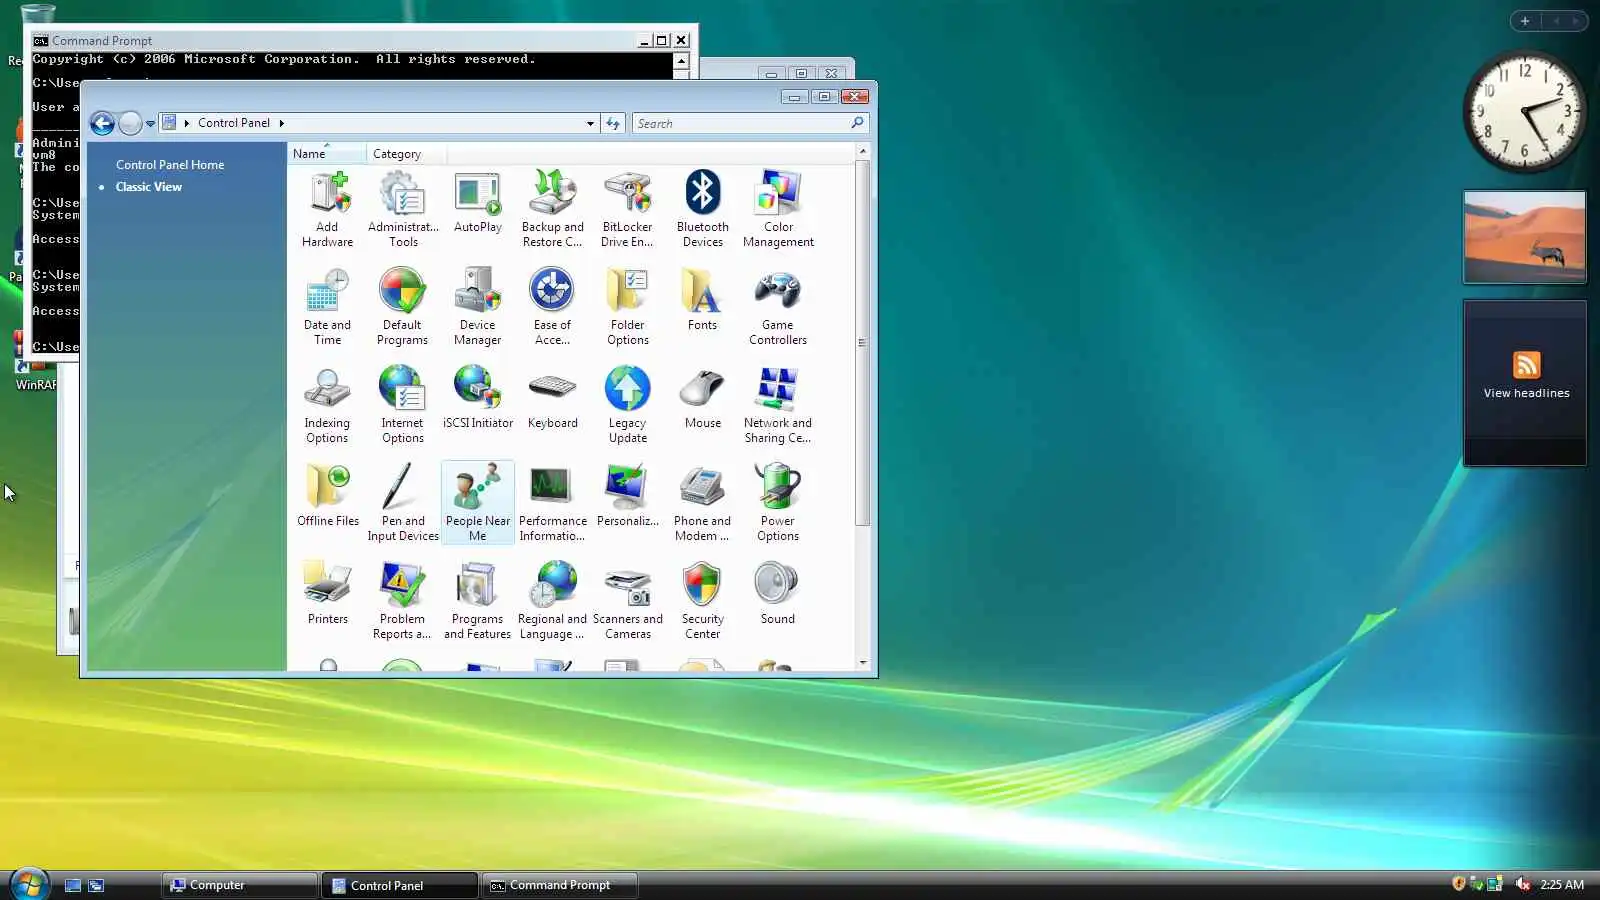Click Switch between windows quick launch icon
Screen dimensions: 1600x900
tap(96, 885)
